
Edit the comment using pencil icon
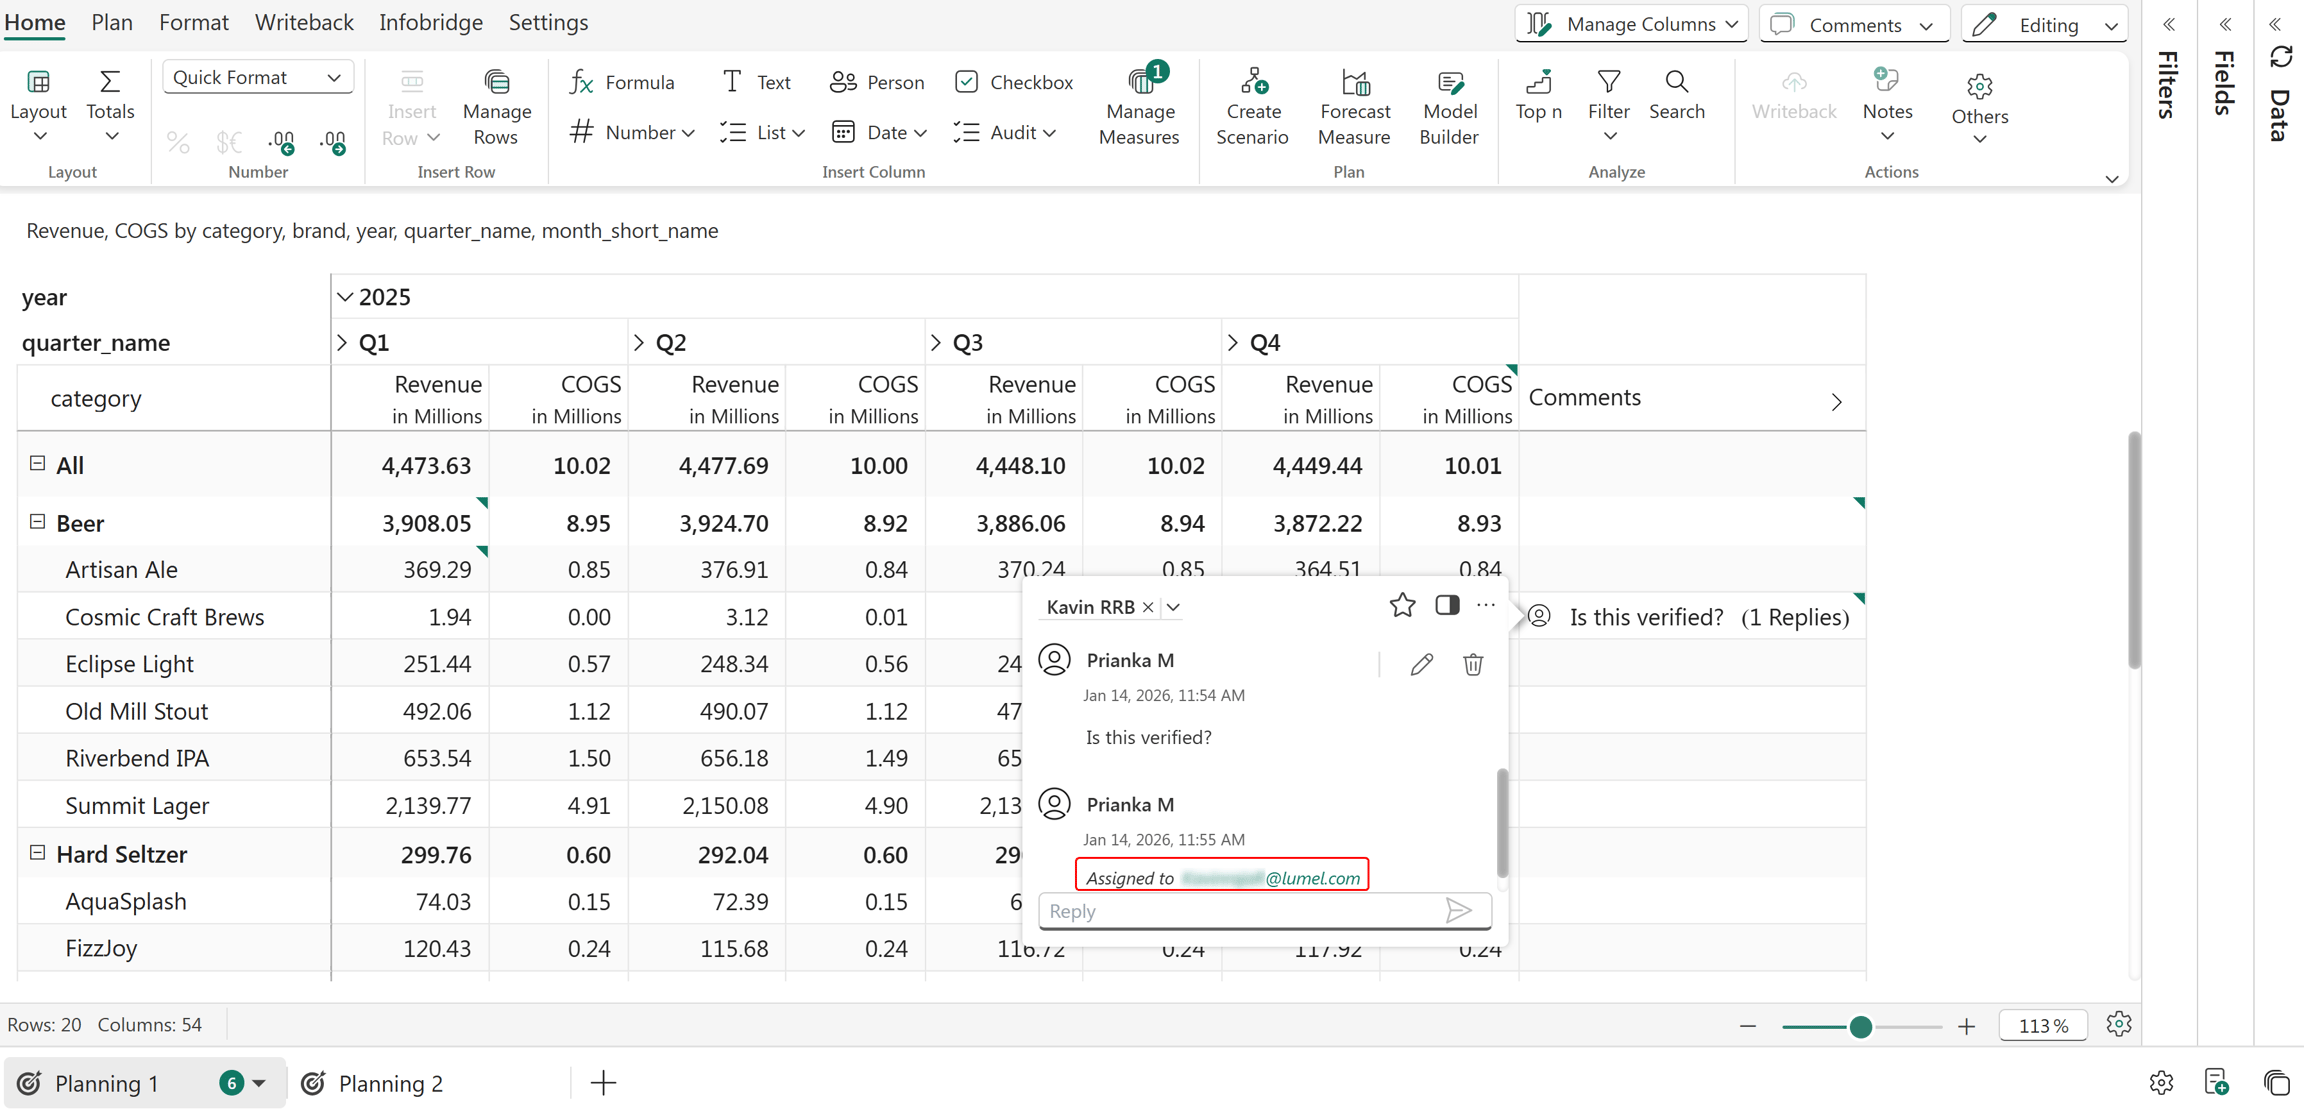tap(1421, 664)
